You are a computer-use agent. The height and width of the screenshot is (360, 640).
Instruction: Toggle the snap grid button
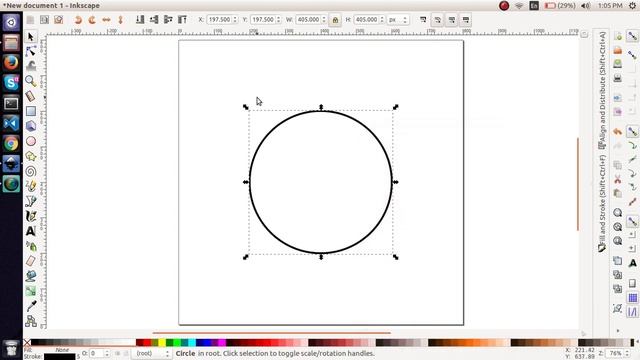coord(632,298)
